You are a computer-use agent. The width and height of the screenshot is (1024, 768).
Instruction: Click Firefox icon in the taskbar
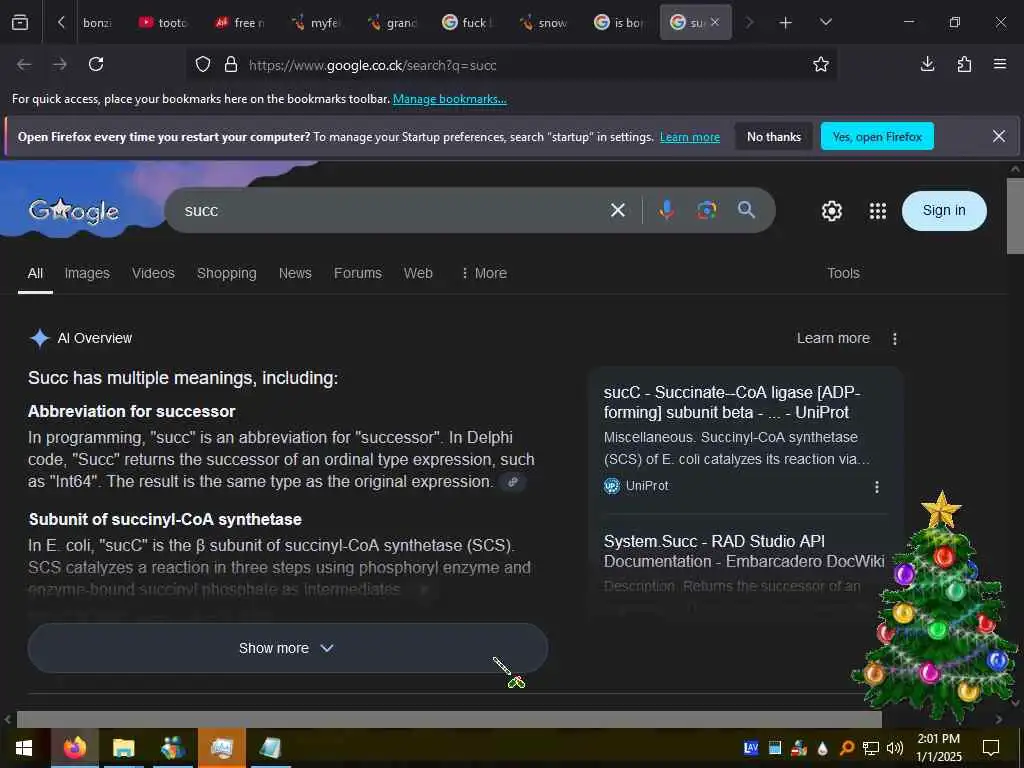point(74,748)
